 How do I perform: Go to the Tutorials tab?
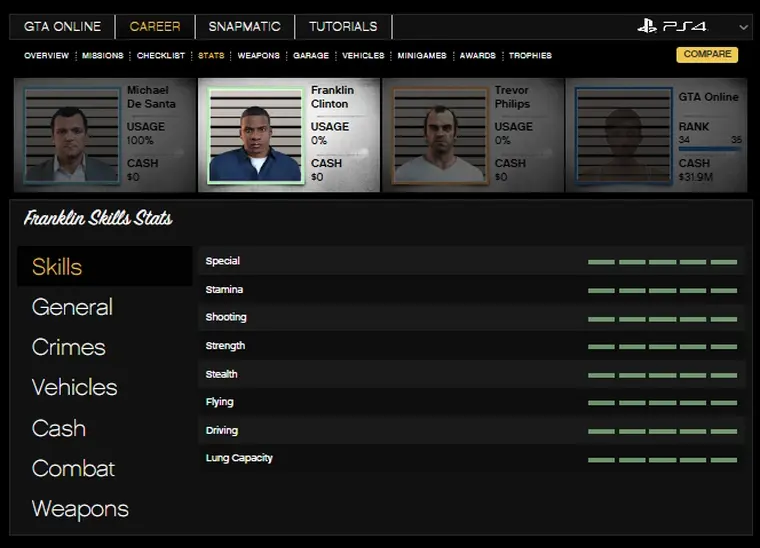[343, 26]
